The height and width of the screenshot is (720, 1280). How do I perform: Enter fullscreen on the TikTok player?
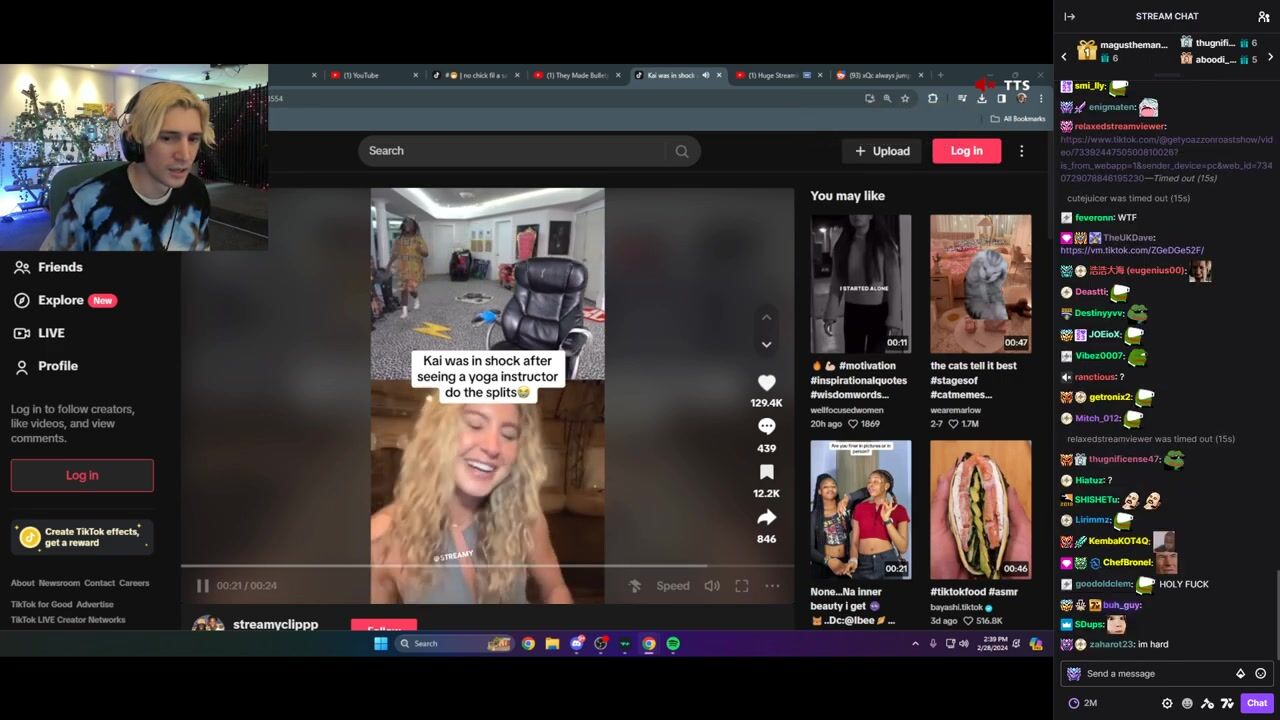click(742, 586)
